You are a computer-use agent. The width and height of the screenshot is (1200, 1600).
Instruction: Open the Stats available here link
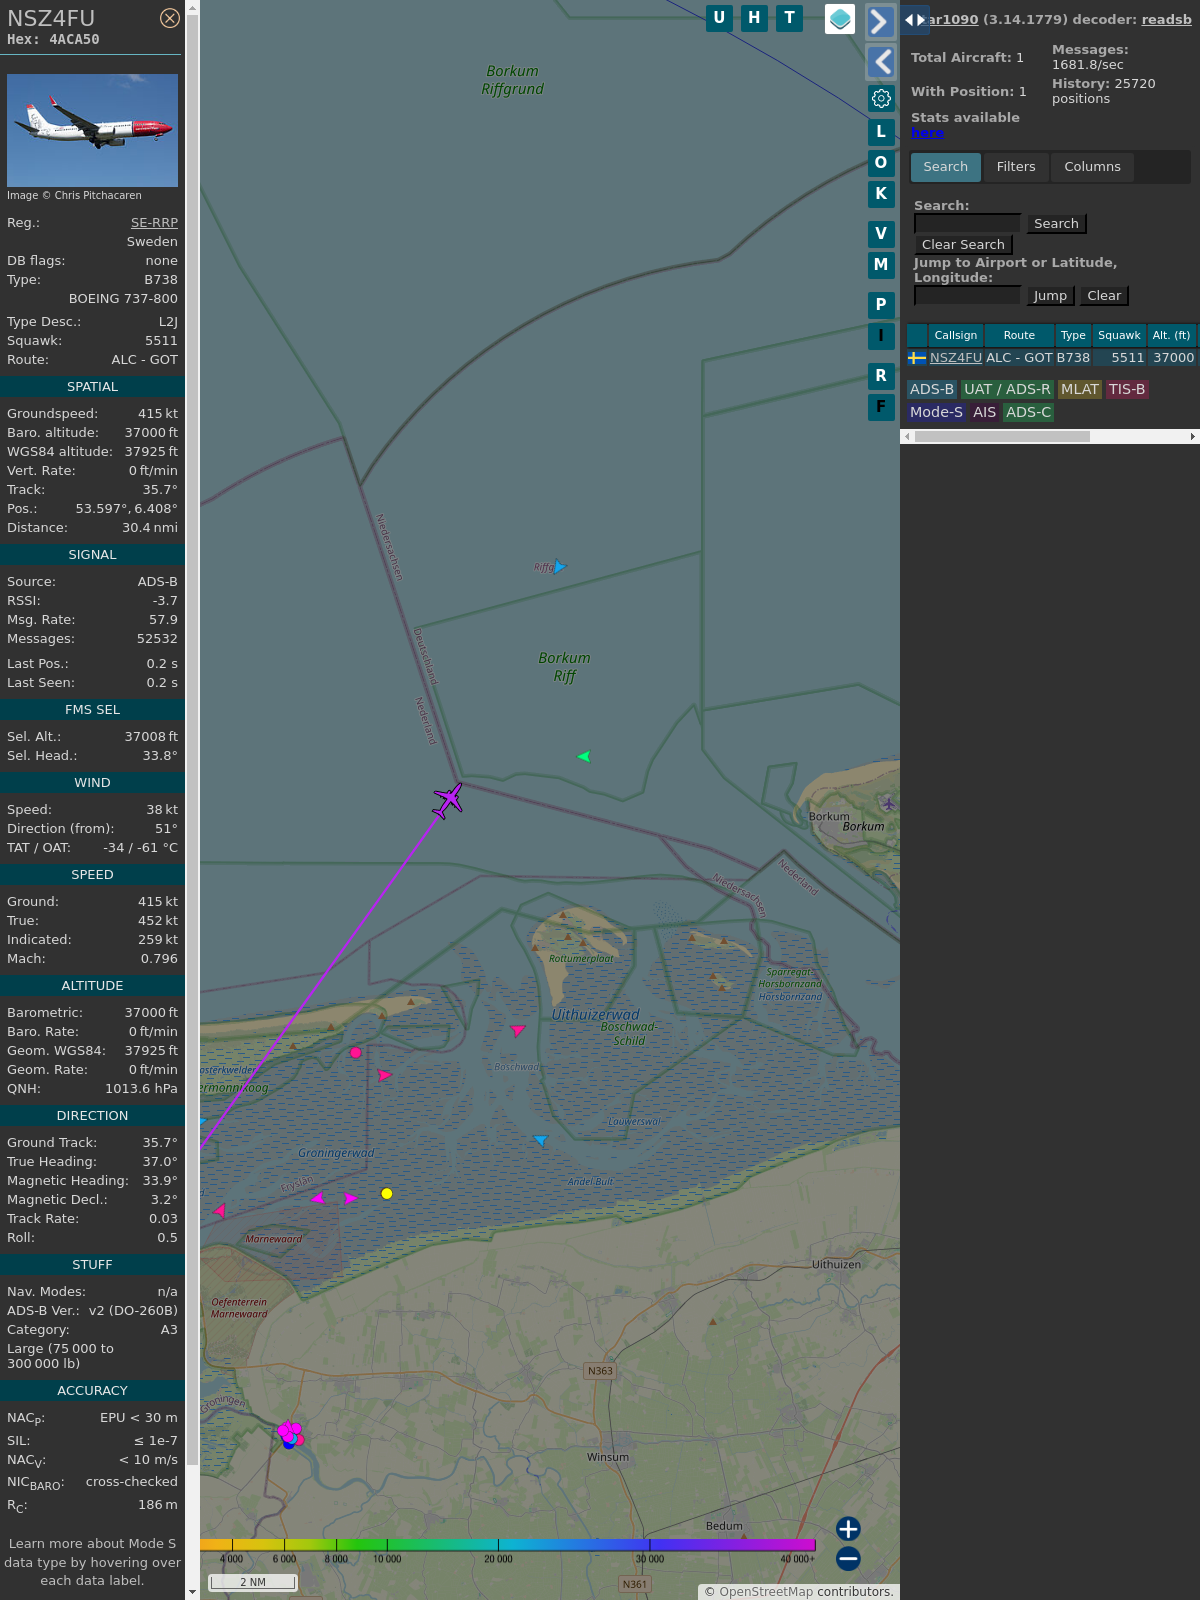coord(927,133)
